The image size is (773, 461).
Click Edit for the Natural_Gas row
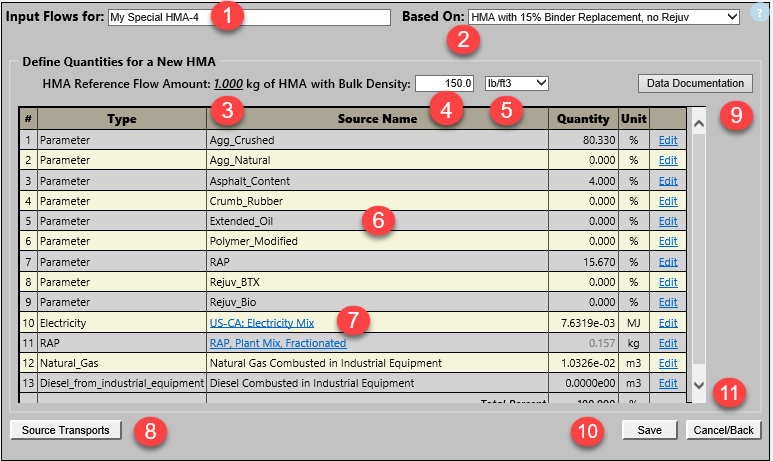click(x=667, y=363)
